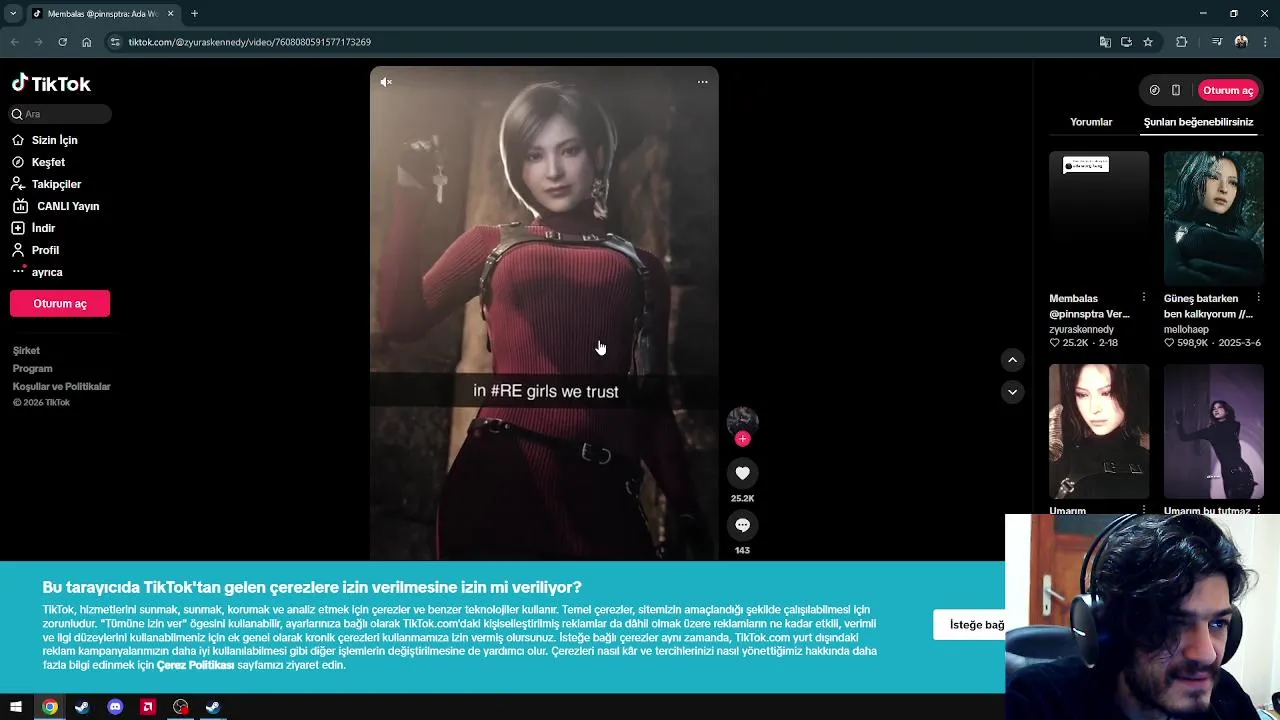
Task: Switch to Şunları beğenebilirsiniz tab
Action: click(1198, 122)
